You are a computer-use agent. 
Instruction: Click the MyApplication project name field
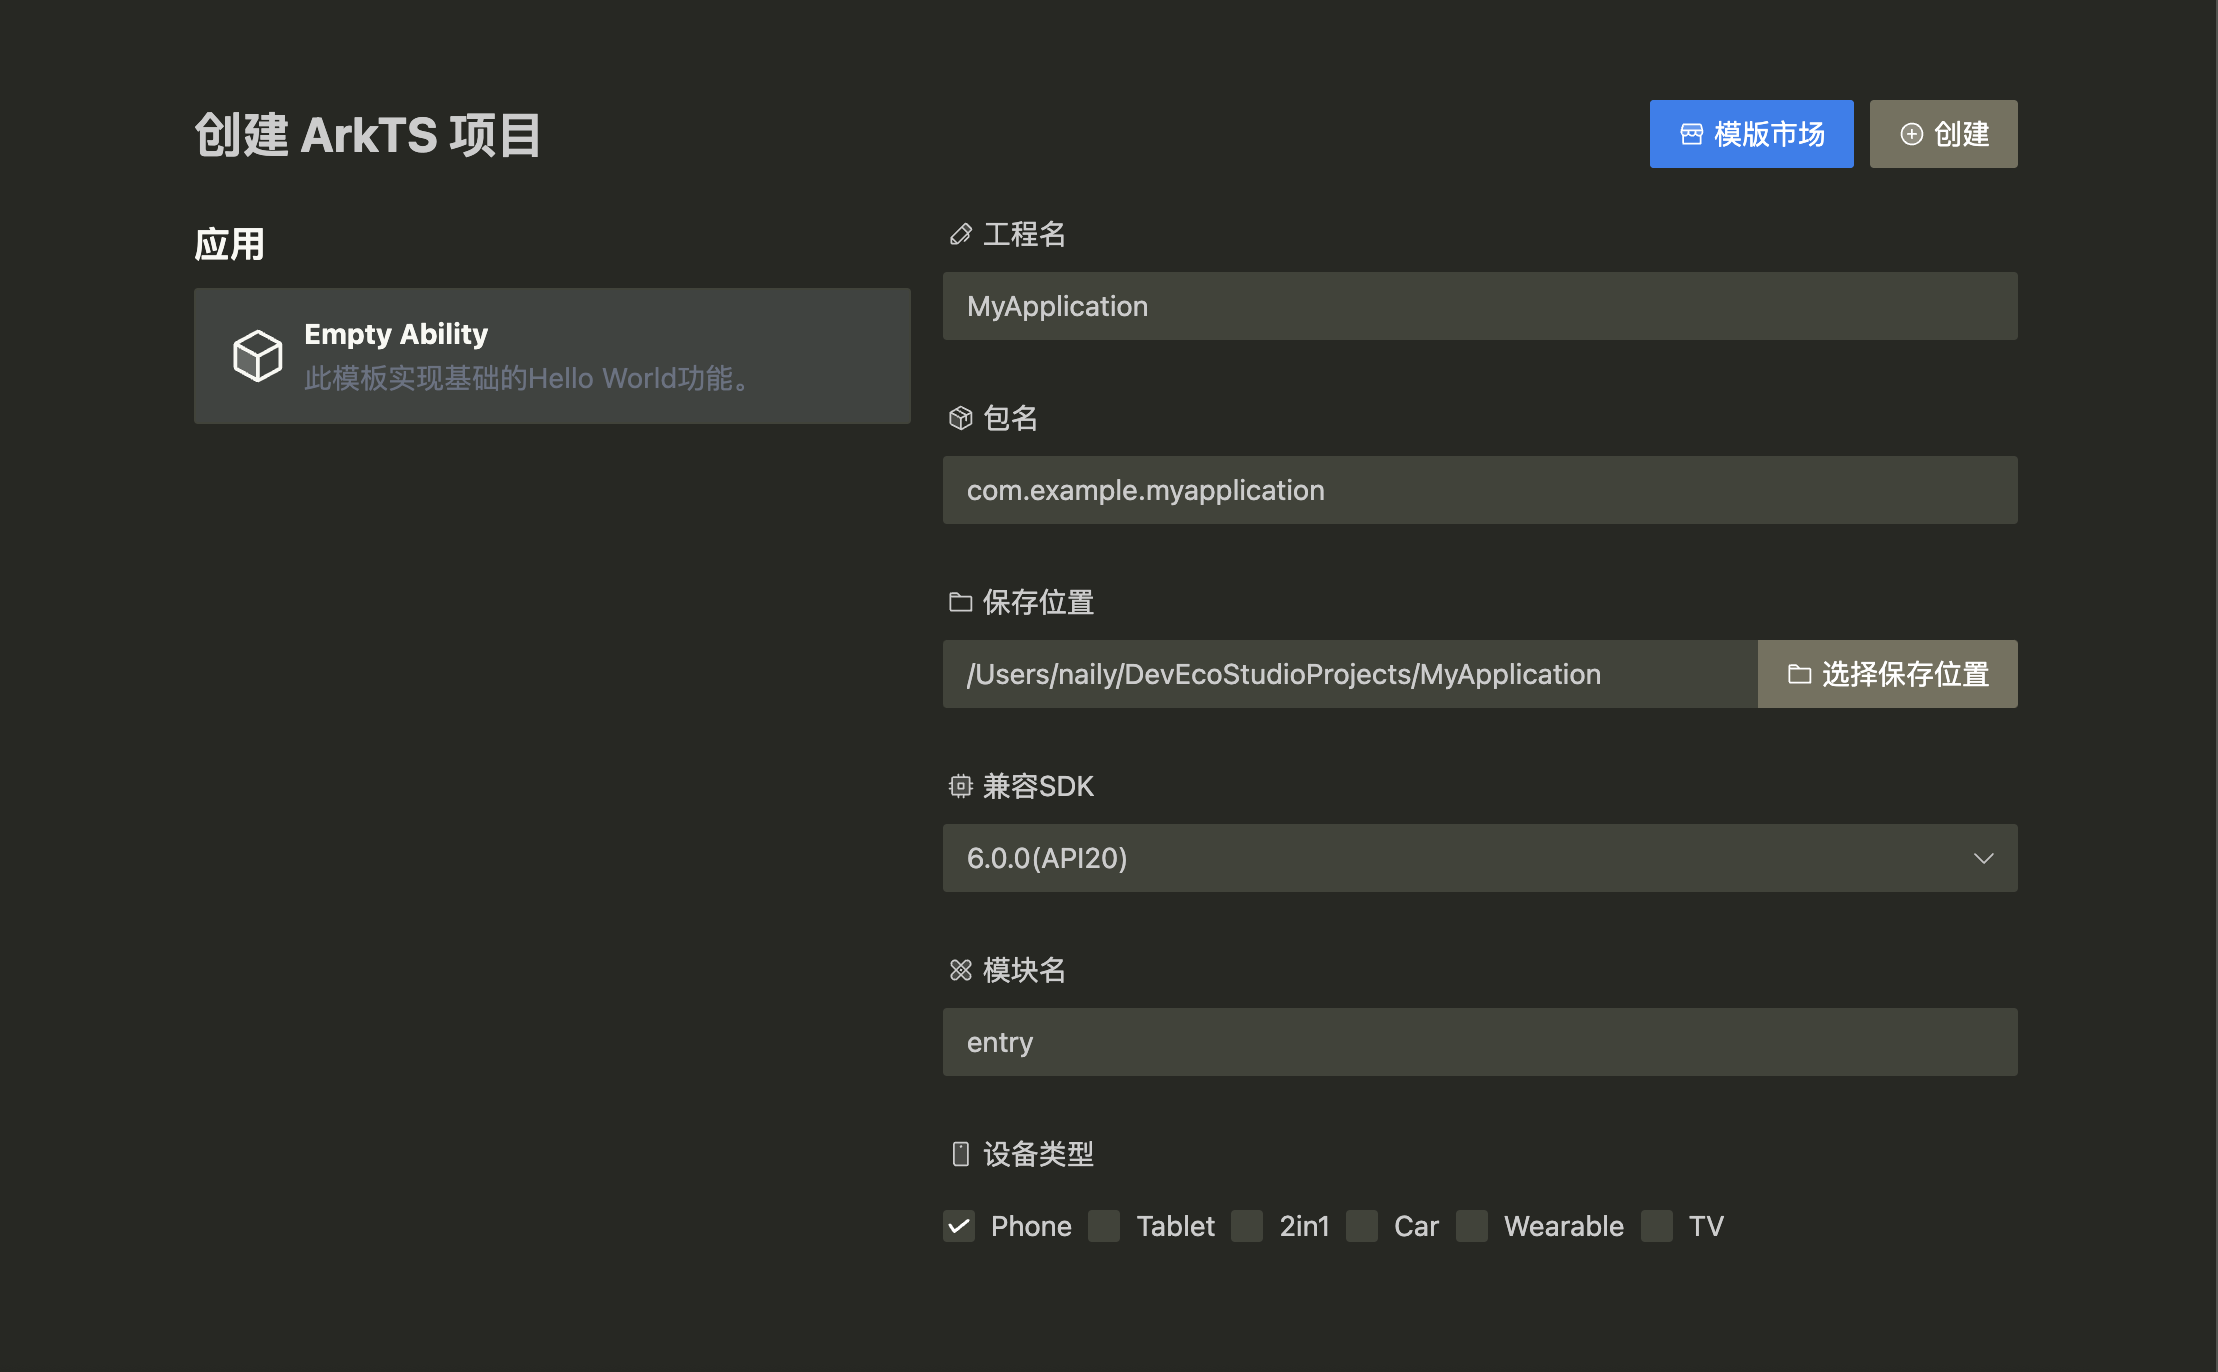pyautogui.click(x=1480, y=306)
